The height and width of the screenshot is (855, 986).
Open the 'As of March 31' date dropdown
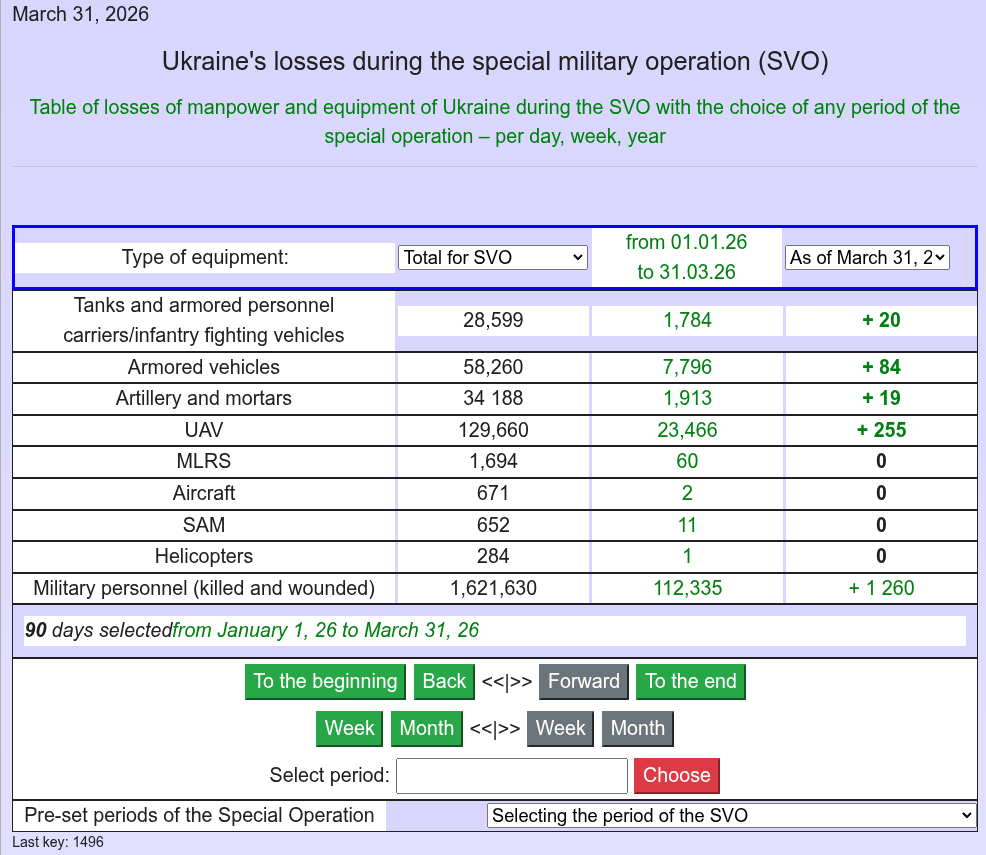[867, 258]
